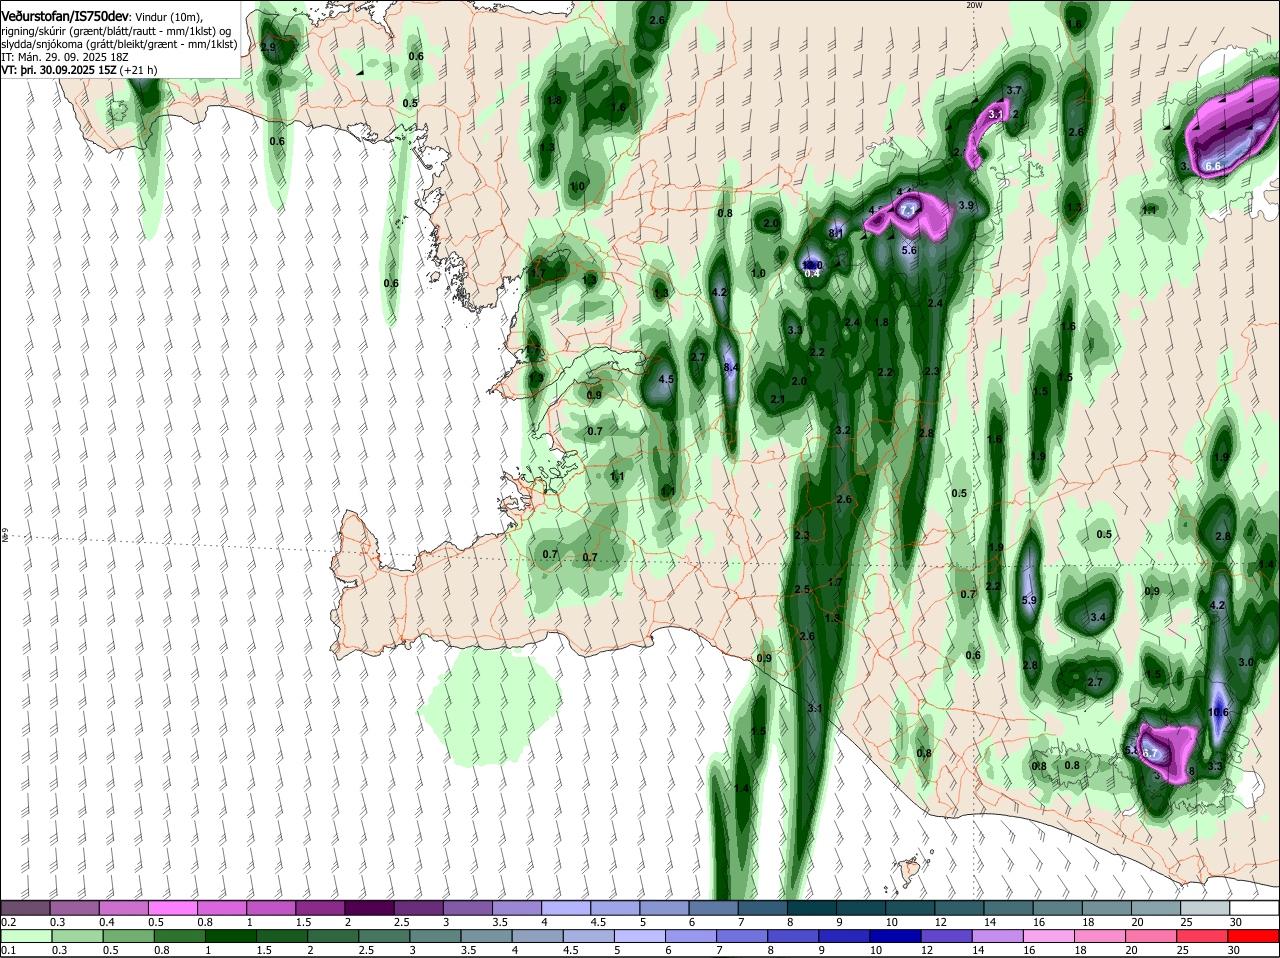Click the 3.9 precipitation value
This screenshot has width=1280, height=958.
tap(966, 205)
